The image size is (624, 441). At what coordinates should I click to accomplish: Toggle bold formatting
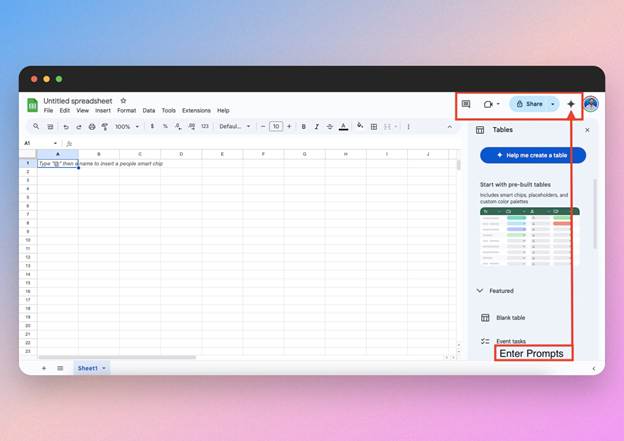click(x=303, y=127)
